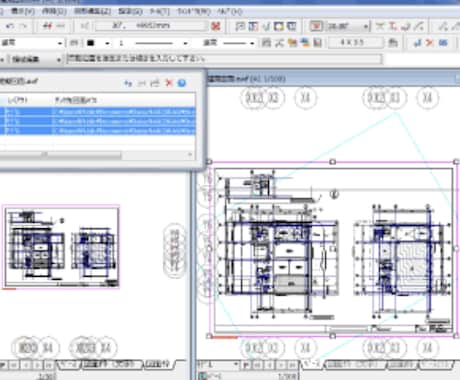Click the floor plan drawing thumbnail in the left window
This screenshot has width=460, height=380.
62,247
